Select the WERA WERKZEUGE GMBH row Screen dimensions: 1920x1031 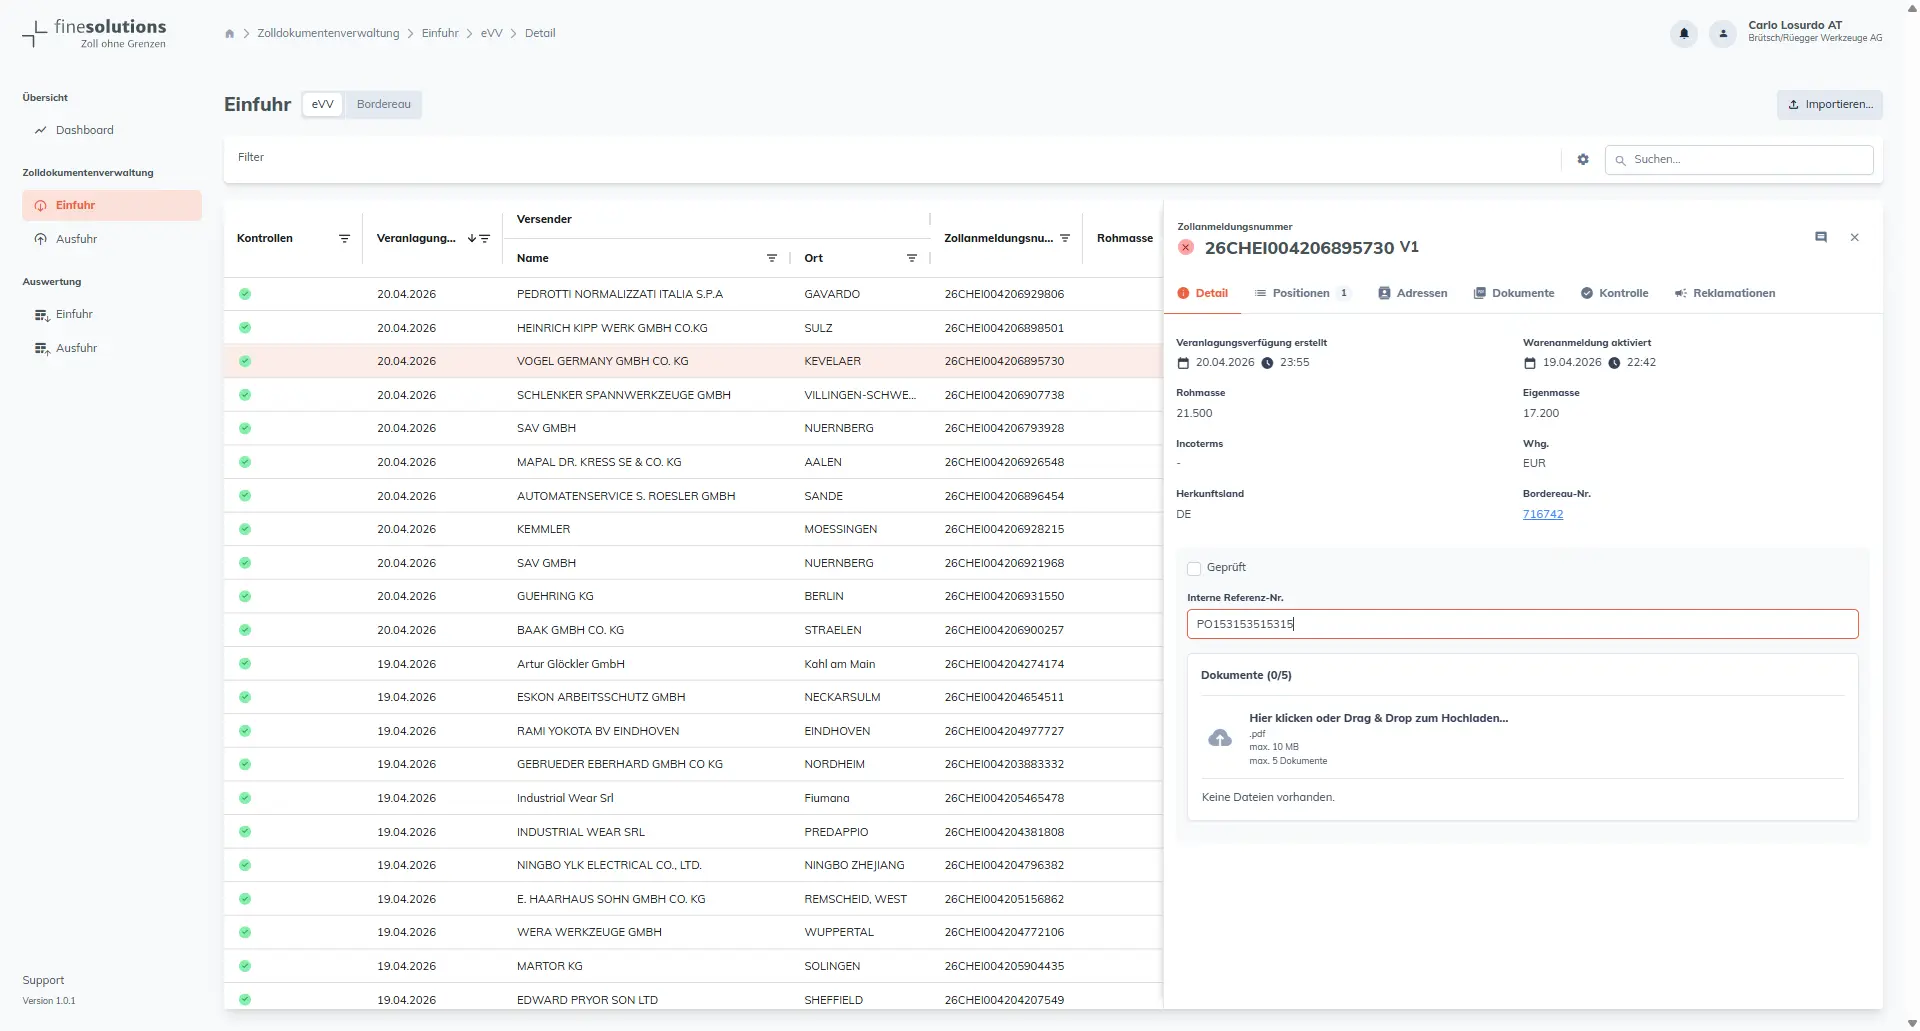pyautogui.click(x=693, y=932)
